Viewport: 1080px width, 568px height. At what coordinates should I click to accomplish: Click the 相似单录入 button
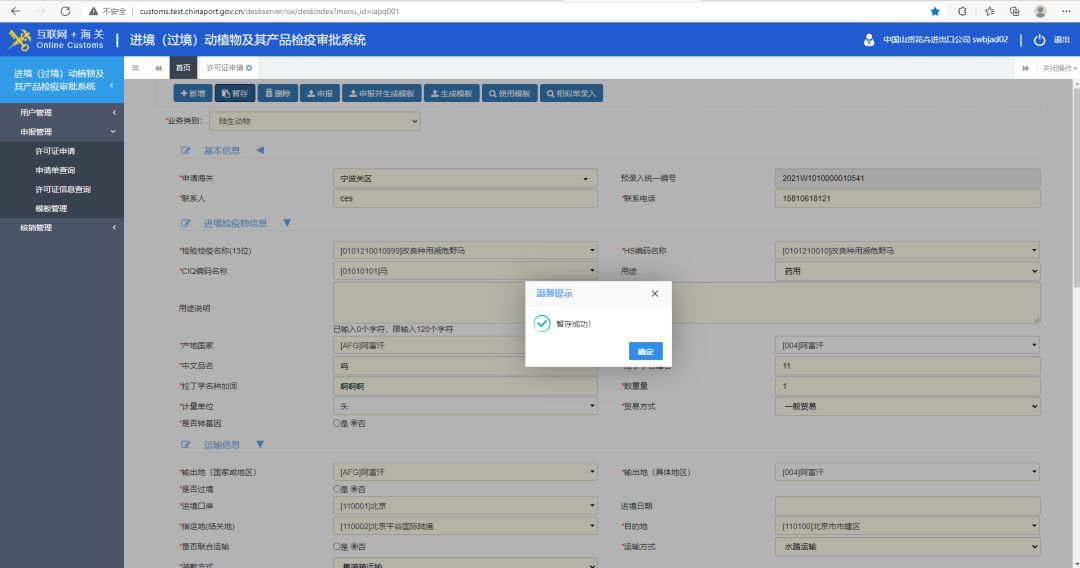point(571,94)
